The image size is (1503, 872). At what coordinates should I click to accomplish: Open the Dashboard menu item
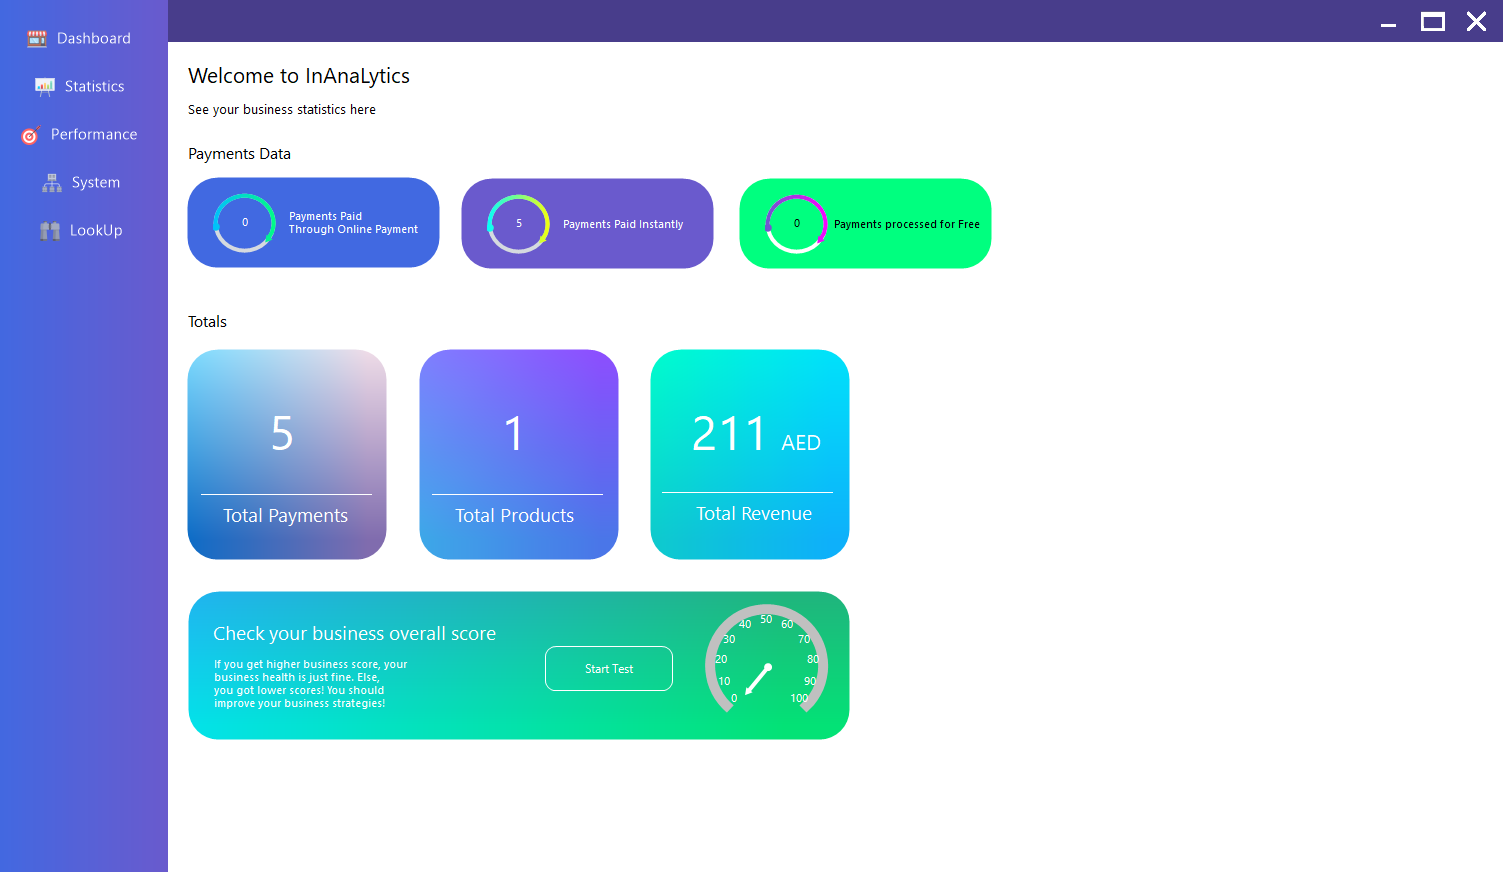[x=84, y=38]
